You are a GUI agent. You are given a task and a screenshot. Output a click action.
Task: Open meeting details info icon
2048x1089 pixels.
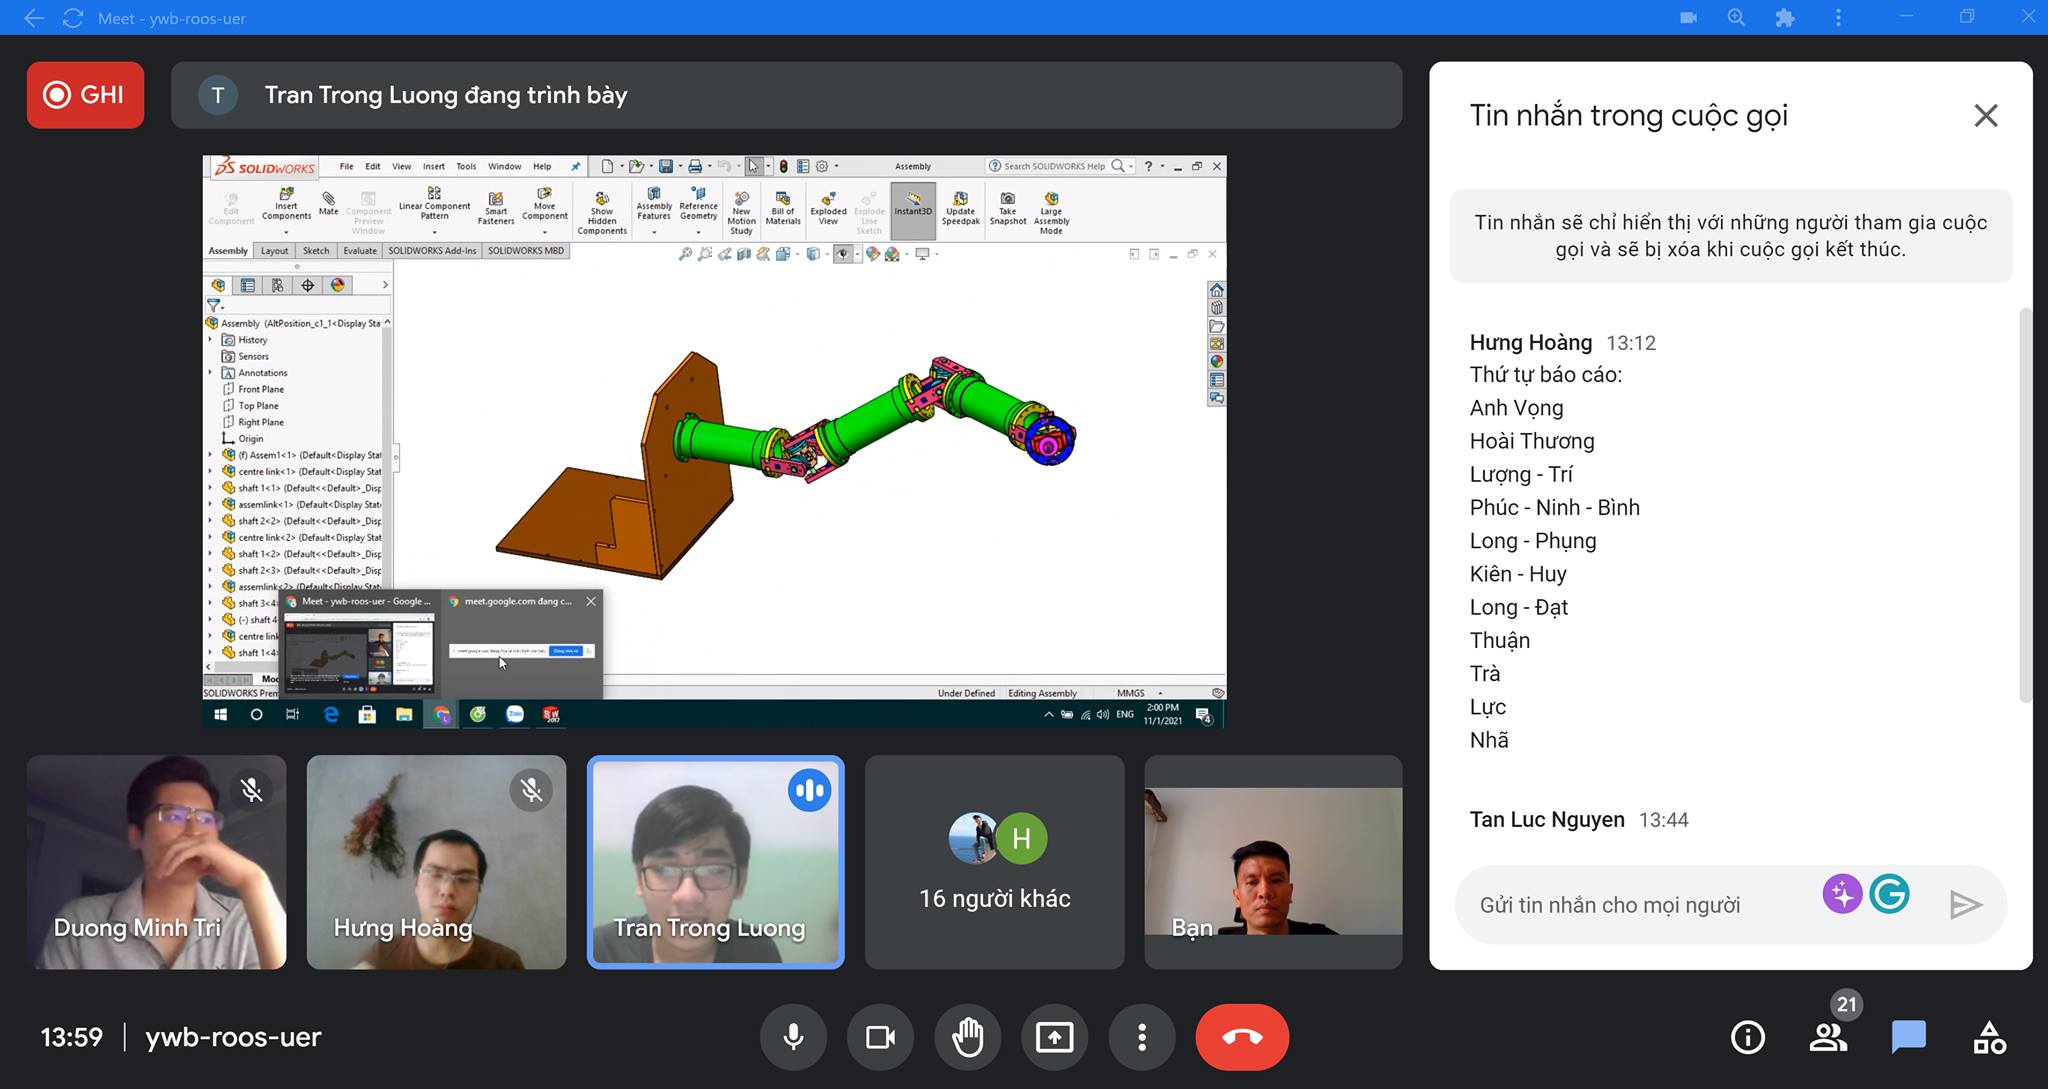click(1748, 1037)
